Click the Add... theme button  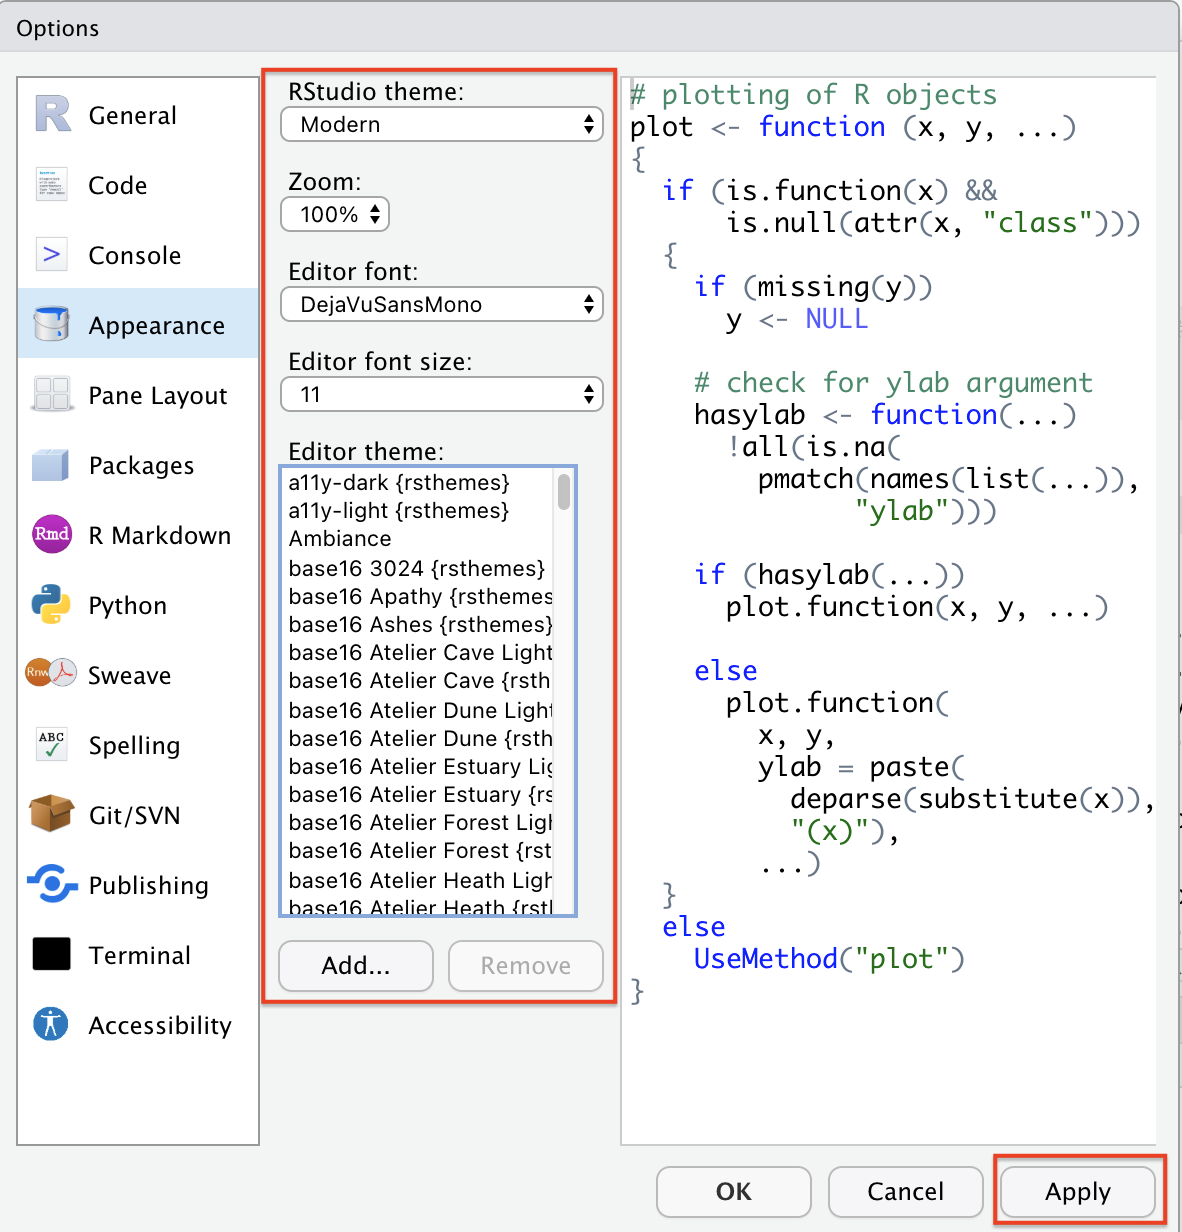356,965
